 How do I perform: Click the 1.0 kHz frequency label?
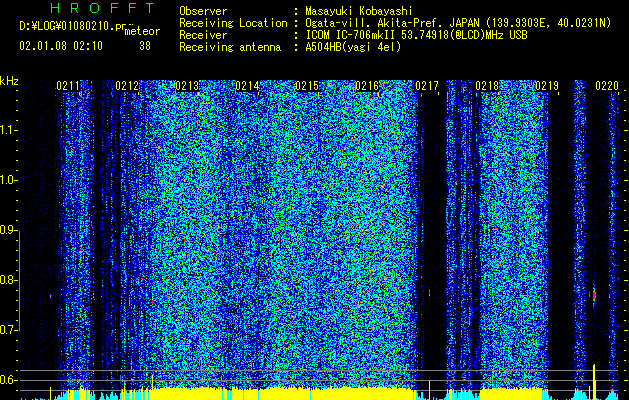tap(8, 181)
